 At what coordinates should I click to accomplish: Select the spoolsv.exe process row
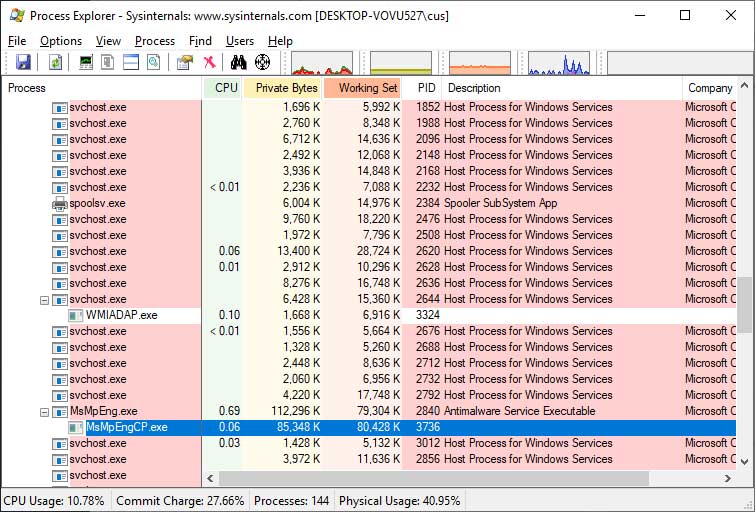click(x=97, y=203)
